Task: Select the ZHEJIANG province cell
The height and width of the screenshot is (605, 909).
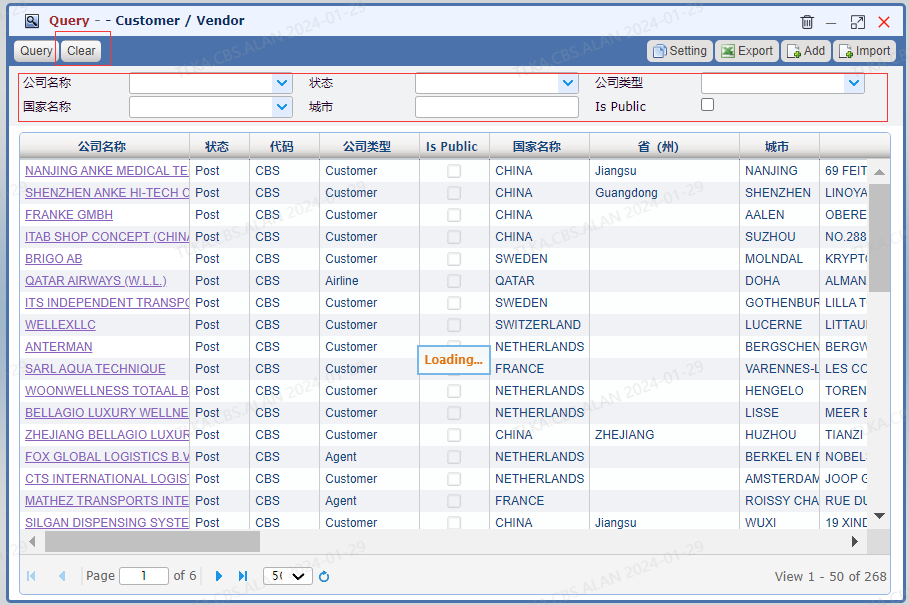Action: (664, 435)
